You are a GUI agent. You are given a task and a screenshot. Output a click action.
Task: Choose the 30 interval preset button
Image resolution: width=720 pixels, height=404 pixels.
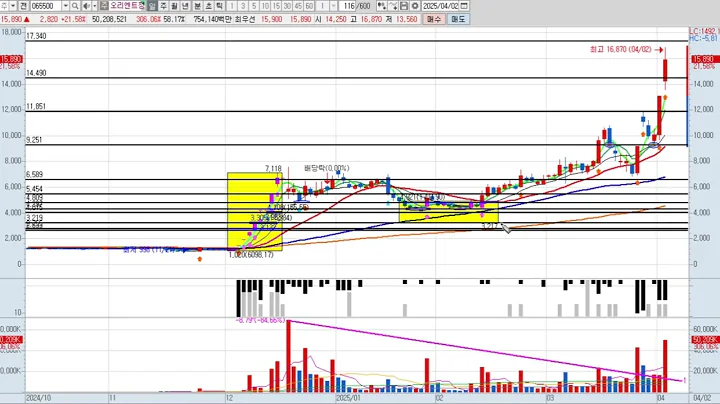tap(287, 6)
